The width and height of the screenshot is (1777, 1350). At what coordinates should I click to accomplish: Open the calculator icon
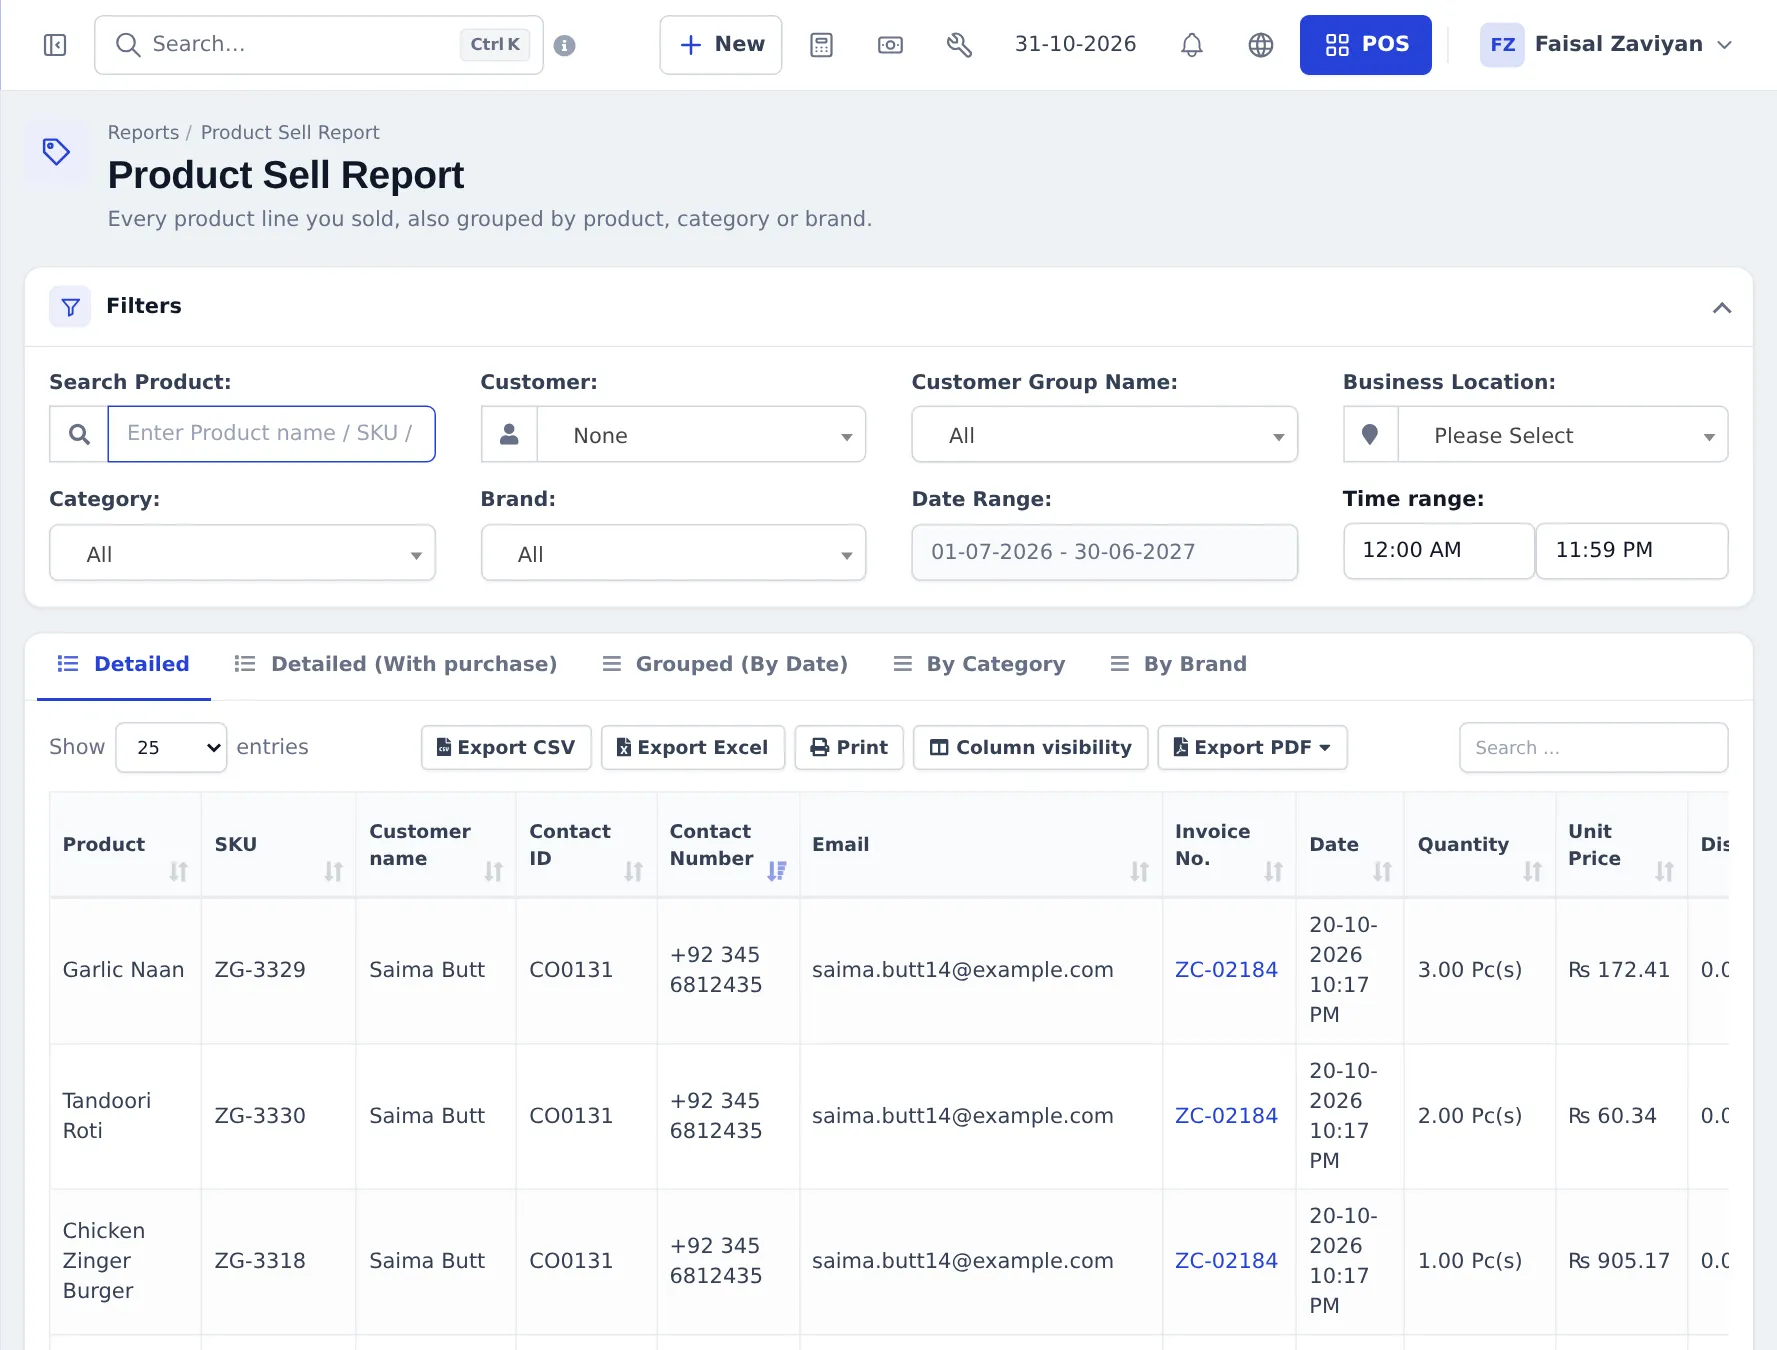tap(821, 45)
